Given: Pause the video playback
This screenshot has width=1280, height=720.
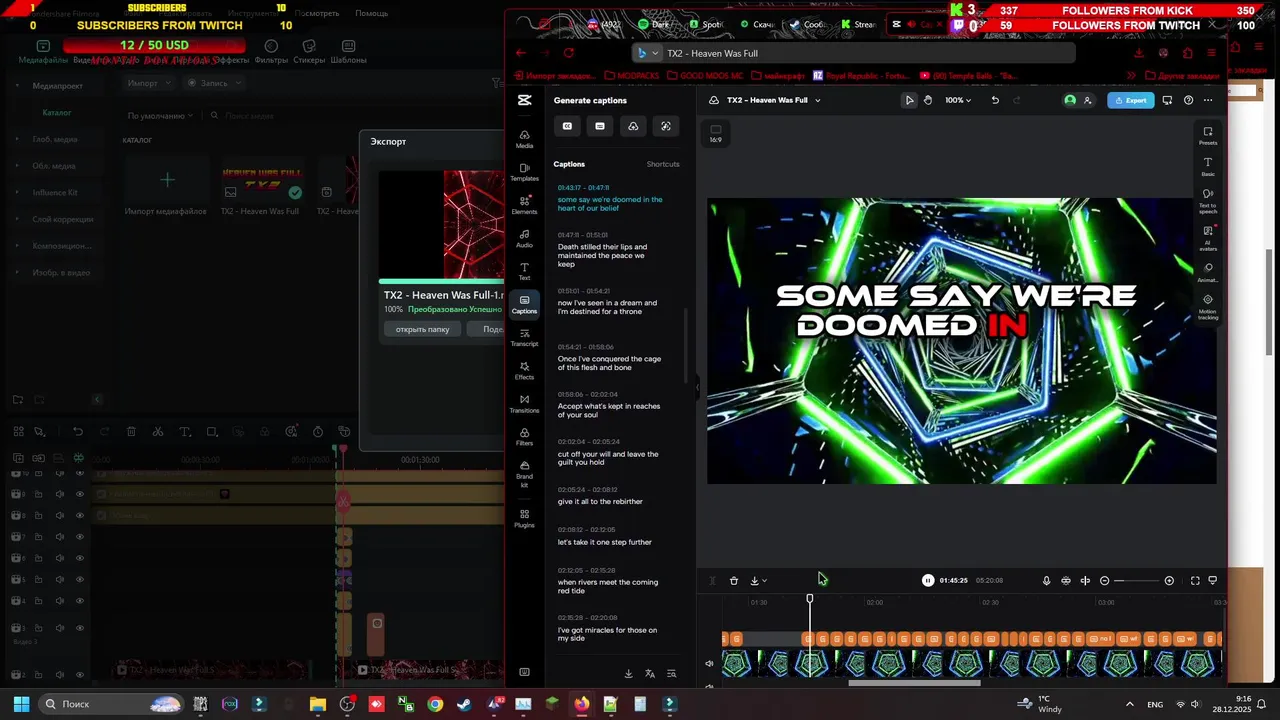Looking at the screenshot, I should click(x=928, y=580).
